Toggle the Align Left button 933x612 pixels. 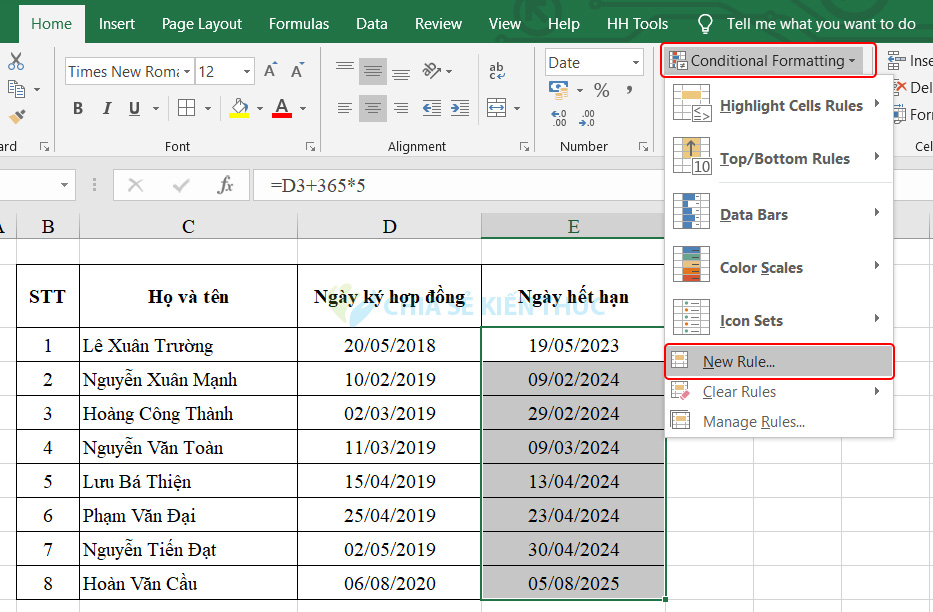click(345, 108)
